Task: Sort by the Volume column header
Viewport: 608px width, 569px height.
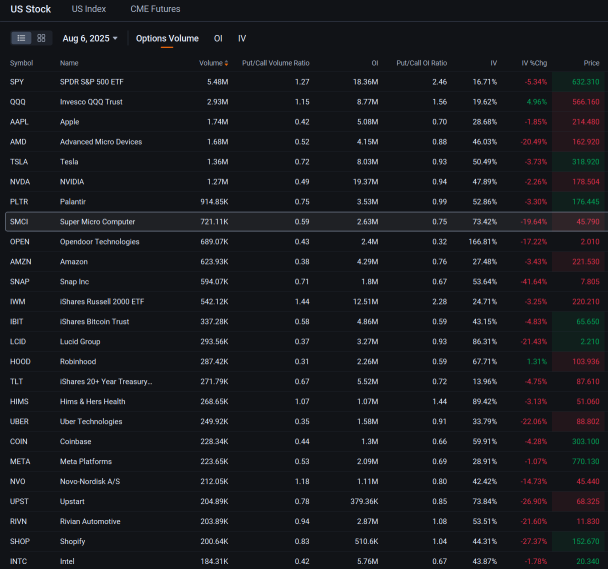Action: 213,63
